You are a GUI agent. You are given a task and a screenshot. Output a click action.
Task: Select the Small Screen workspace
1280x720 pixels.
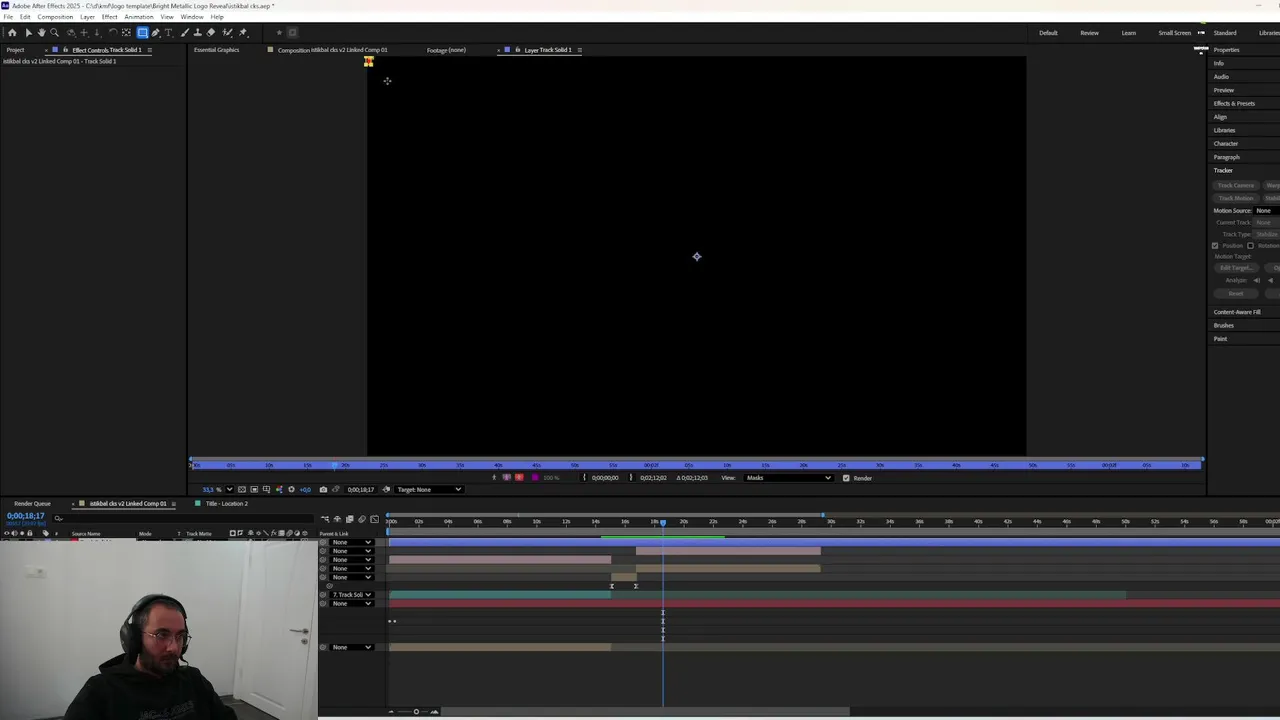pos(1174,33)
